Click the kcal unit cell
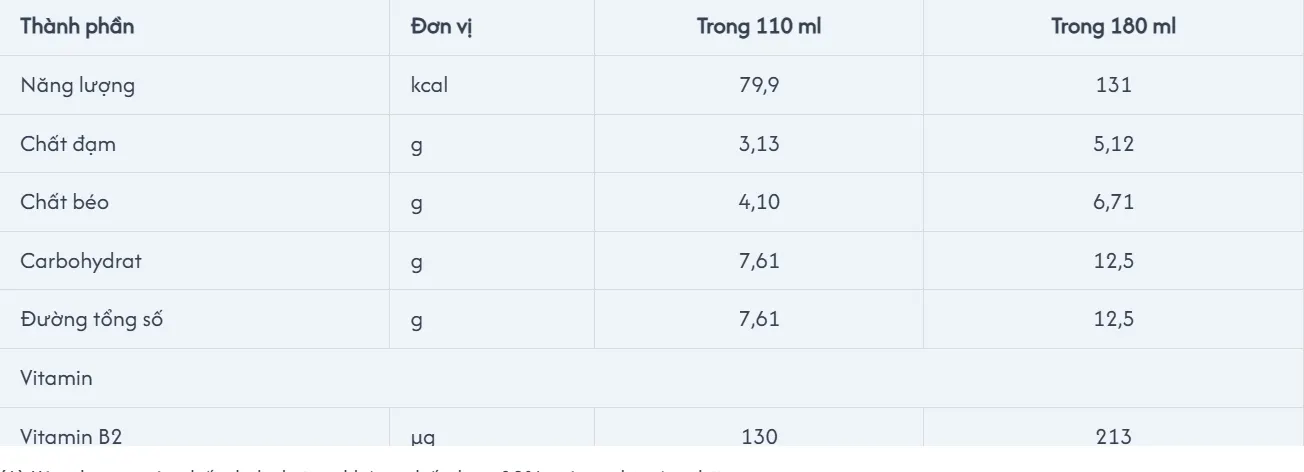Screen dimensions: 1304x472 429,85
